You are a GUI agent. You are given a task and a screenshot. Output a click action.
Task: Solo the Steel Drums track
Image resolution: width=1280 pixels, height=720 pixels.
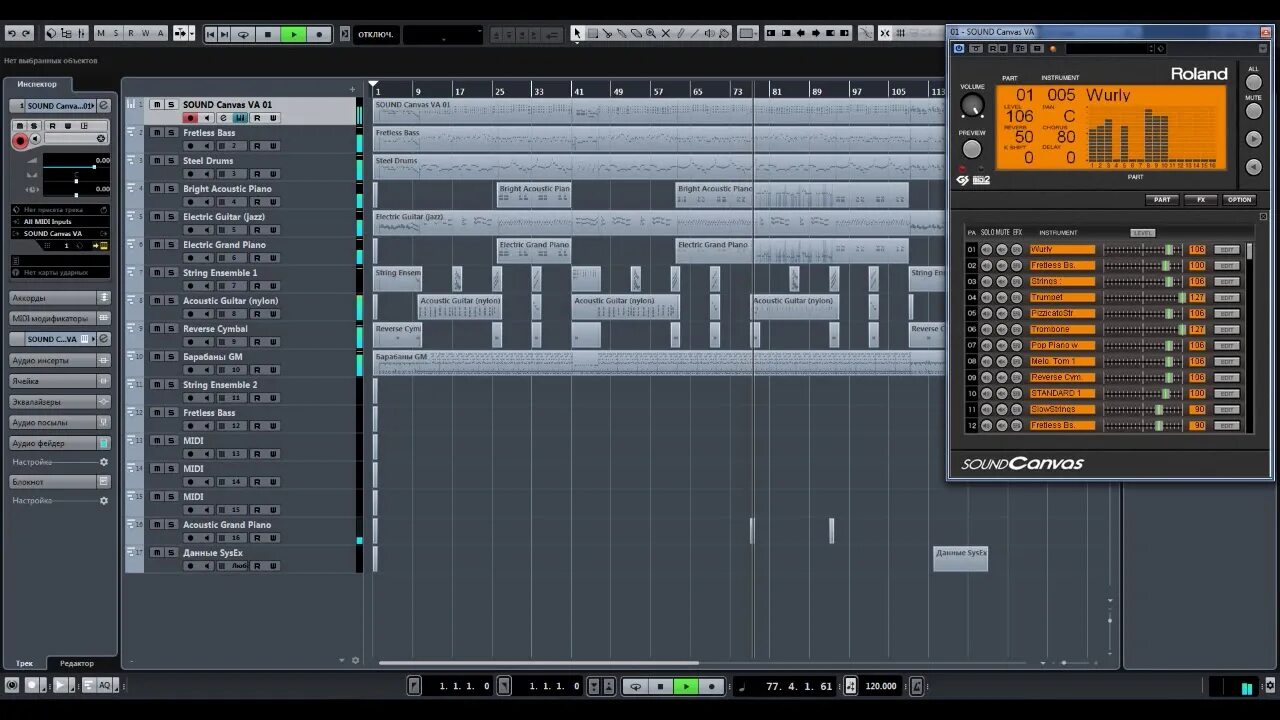[170, 160]
